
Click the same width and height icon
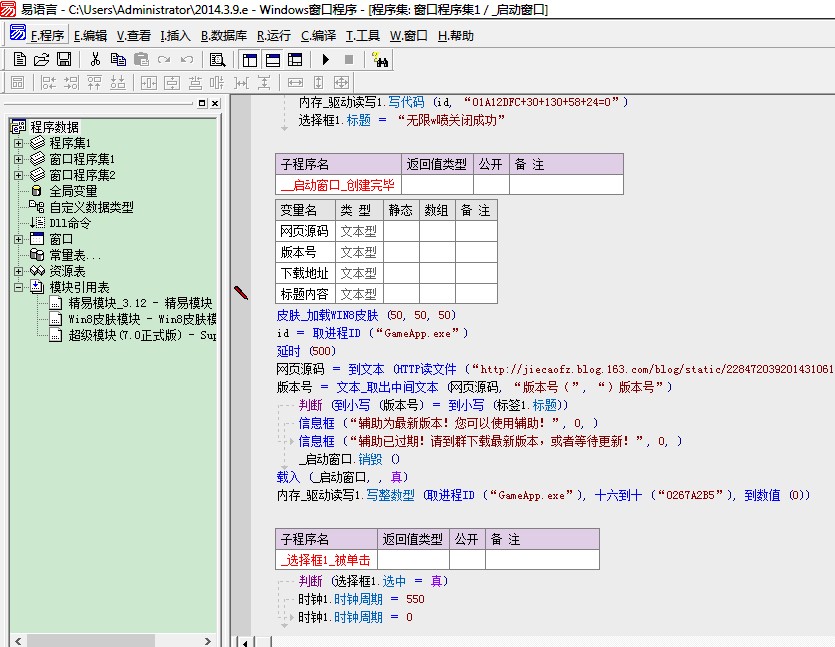(341, 83)
